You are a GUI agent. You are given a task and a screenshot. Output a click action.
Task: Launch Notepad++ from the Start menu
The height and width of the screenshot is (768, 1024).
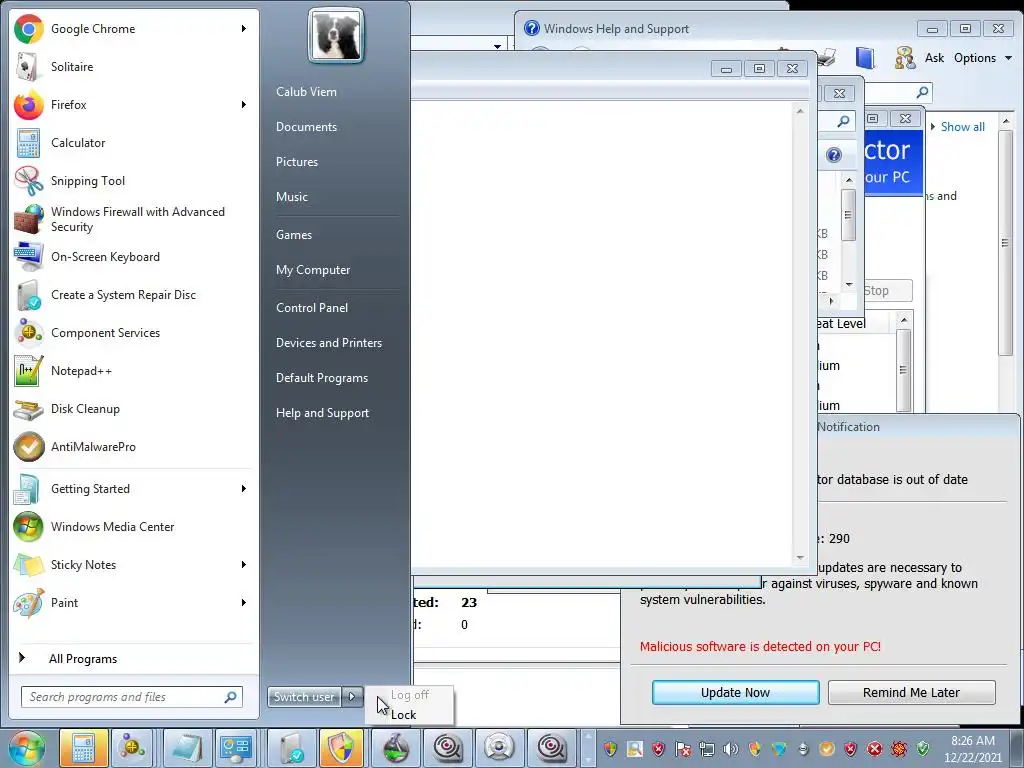pos(134,371)
